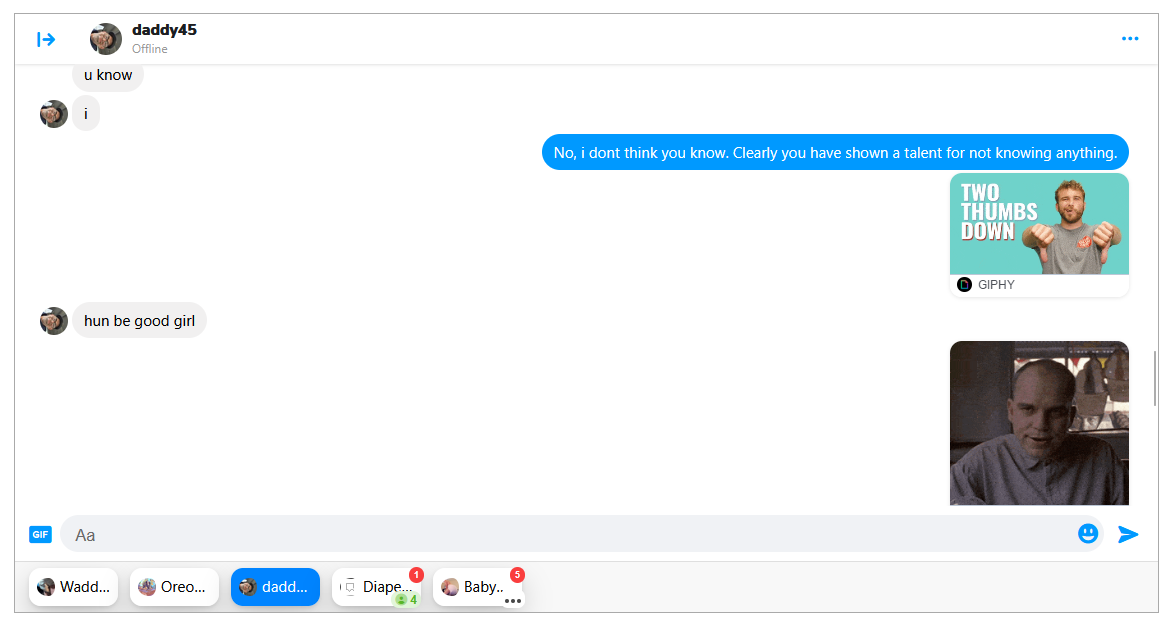The image size is (1170, 624).
Task: Click the bald man GIF thumbnail
Action: tap(1039, 423)
